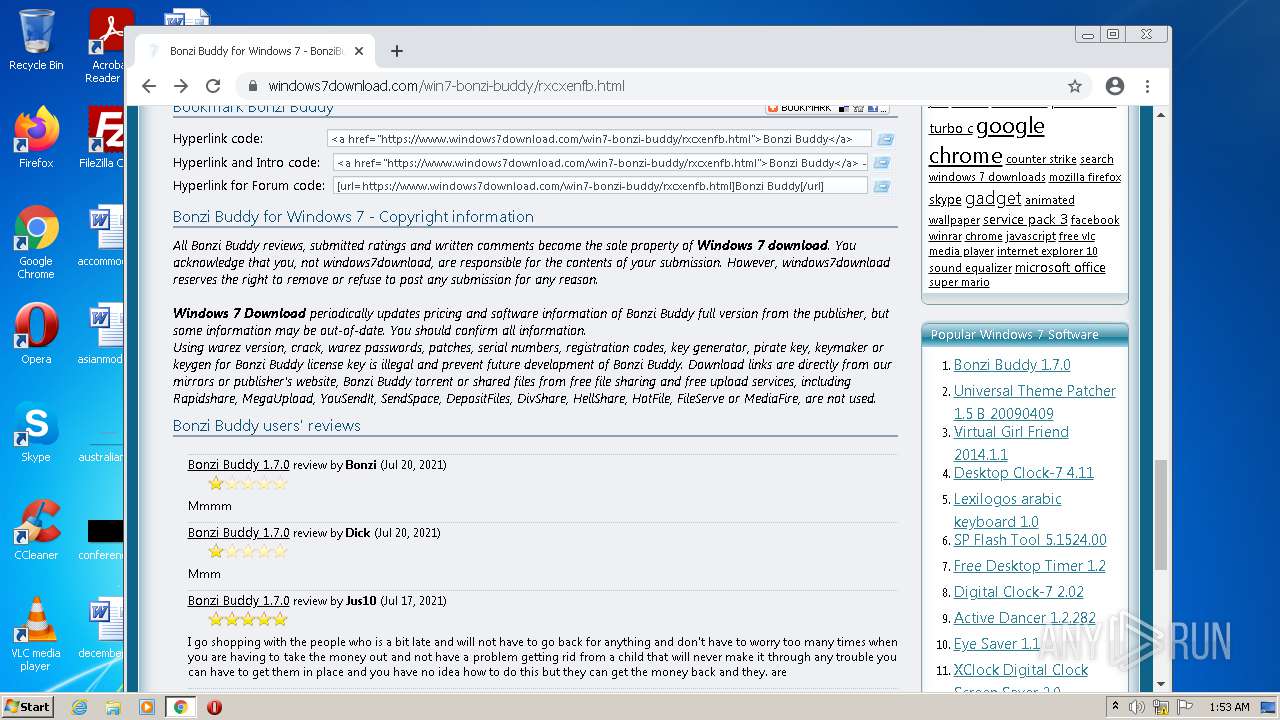Open XClock Digital Clock link
Screen dimensions: 1280x720
[1020, 670]
